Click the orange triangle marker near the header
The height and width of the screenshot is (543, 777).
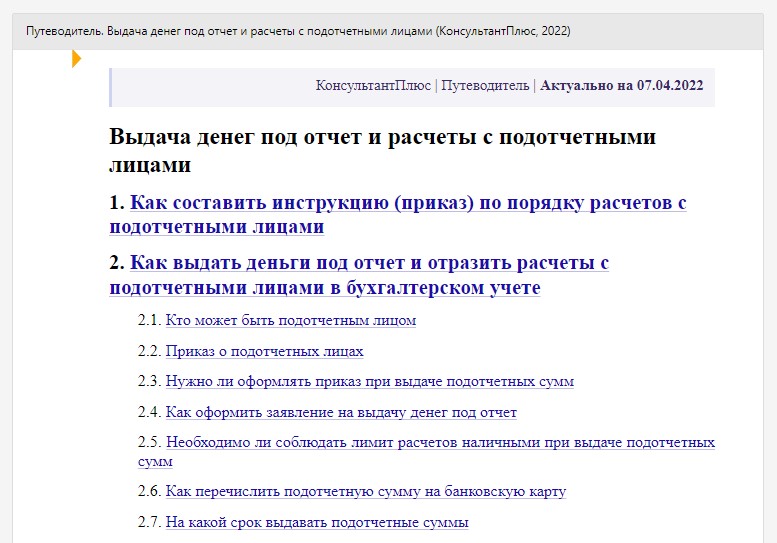76,59
